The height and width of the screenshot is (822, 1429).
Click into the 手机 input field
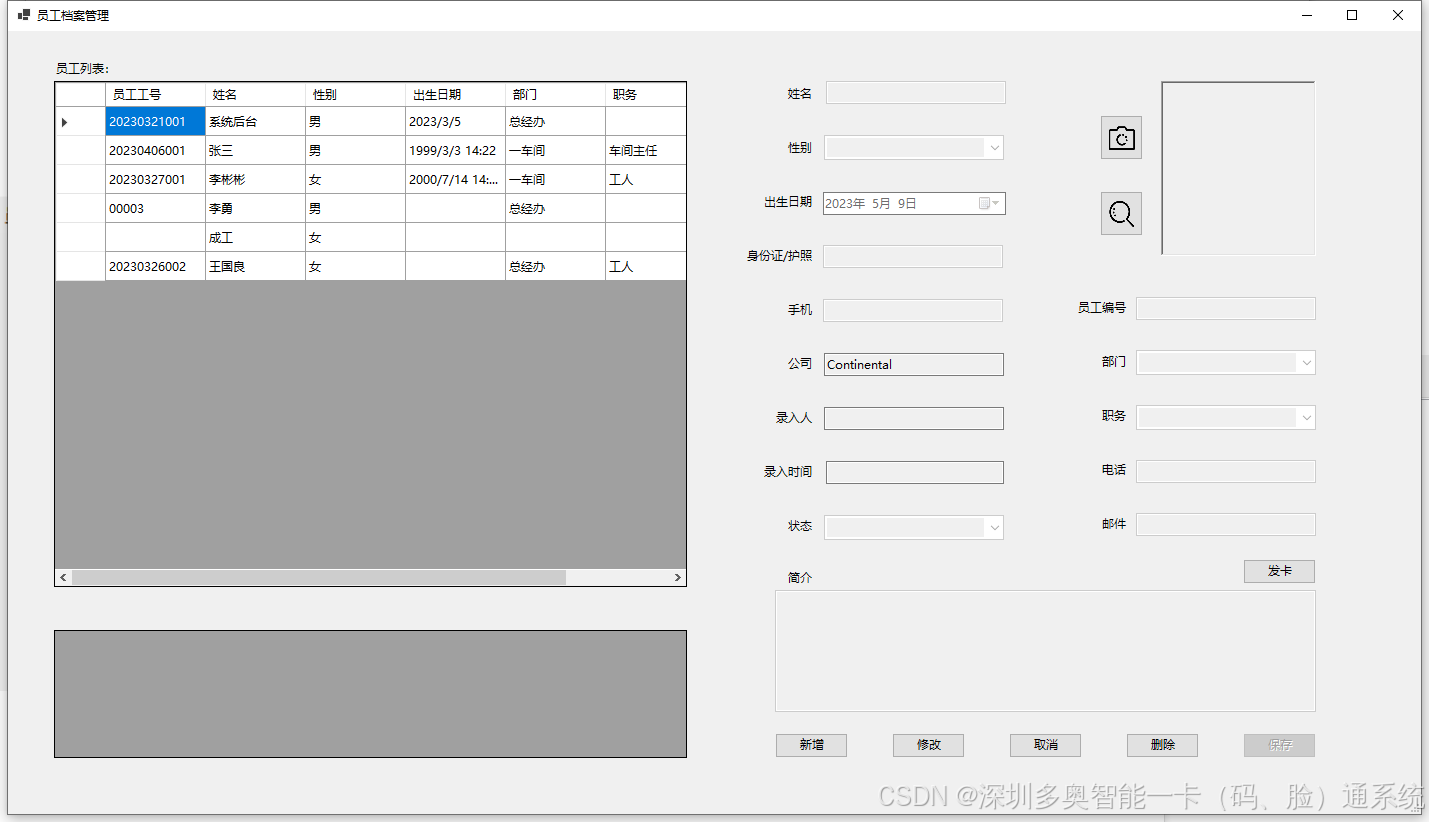(913, 310)
